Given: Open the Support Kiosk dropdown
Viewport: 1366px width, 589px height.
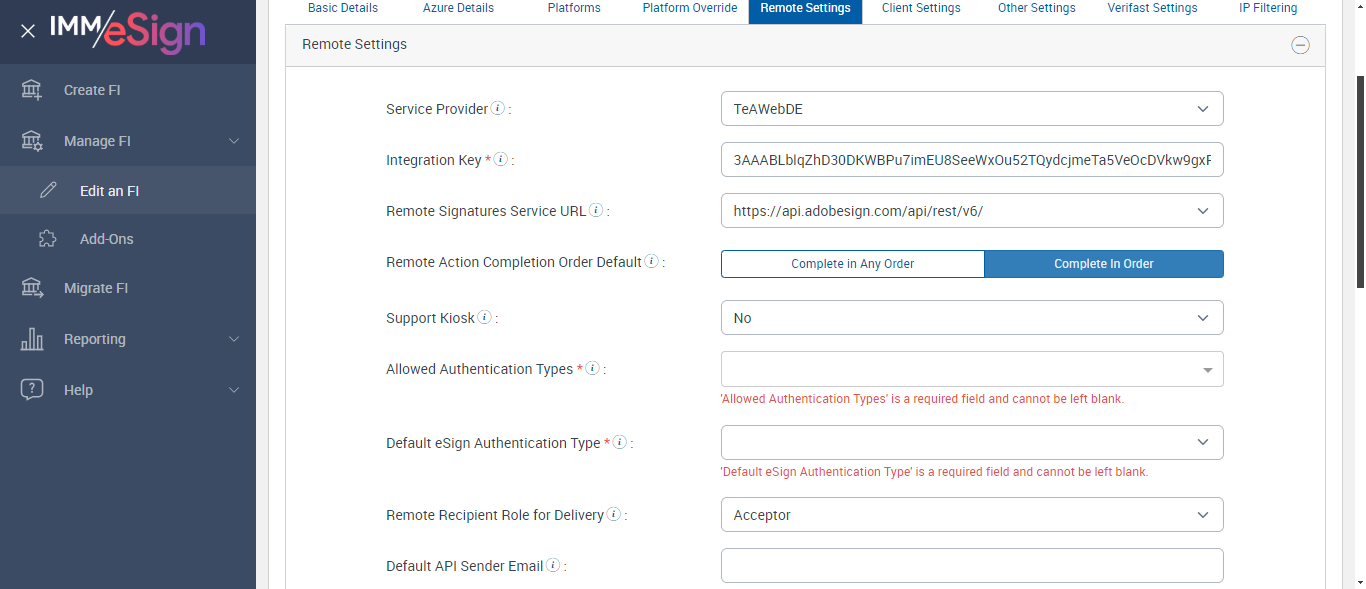Looking at the screenshot, I should tap(972, 318).
